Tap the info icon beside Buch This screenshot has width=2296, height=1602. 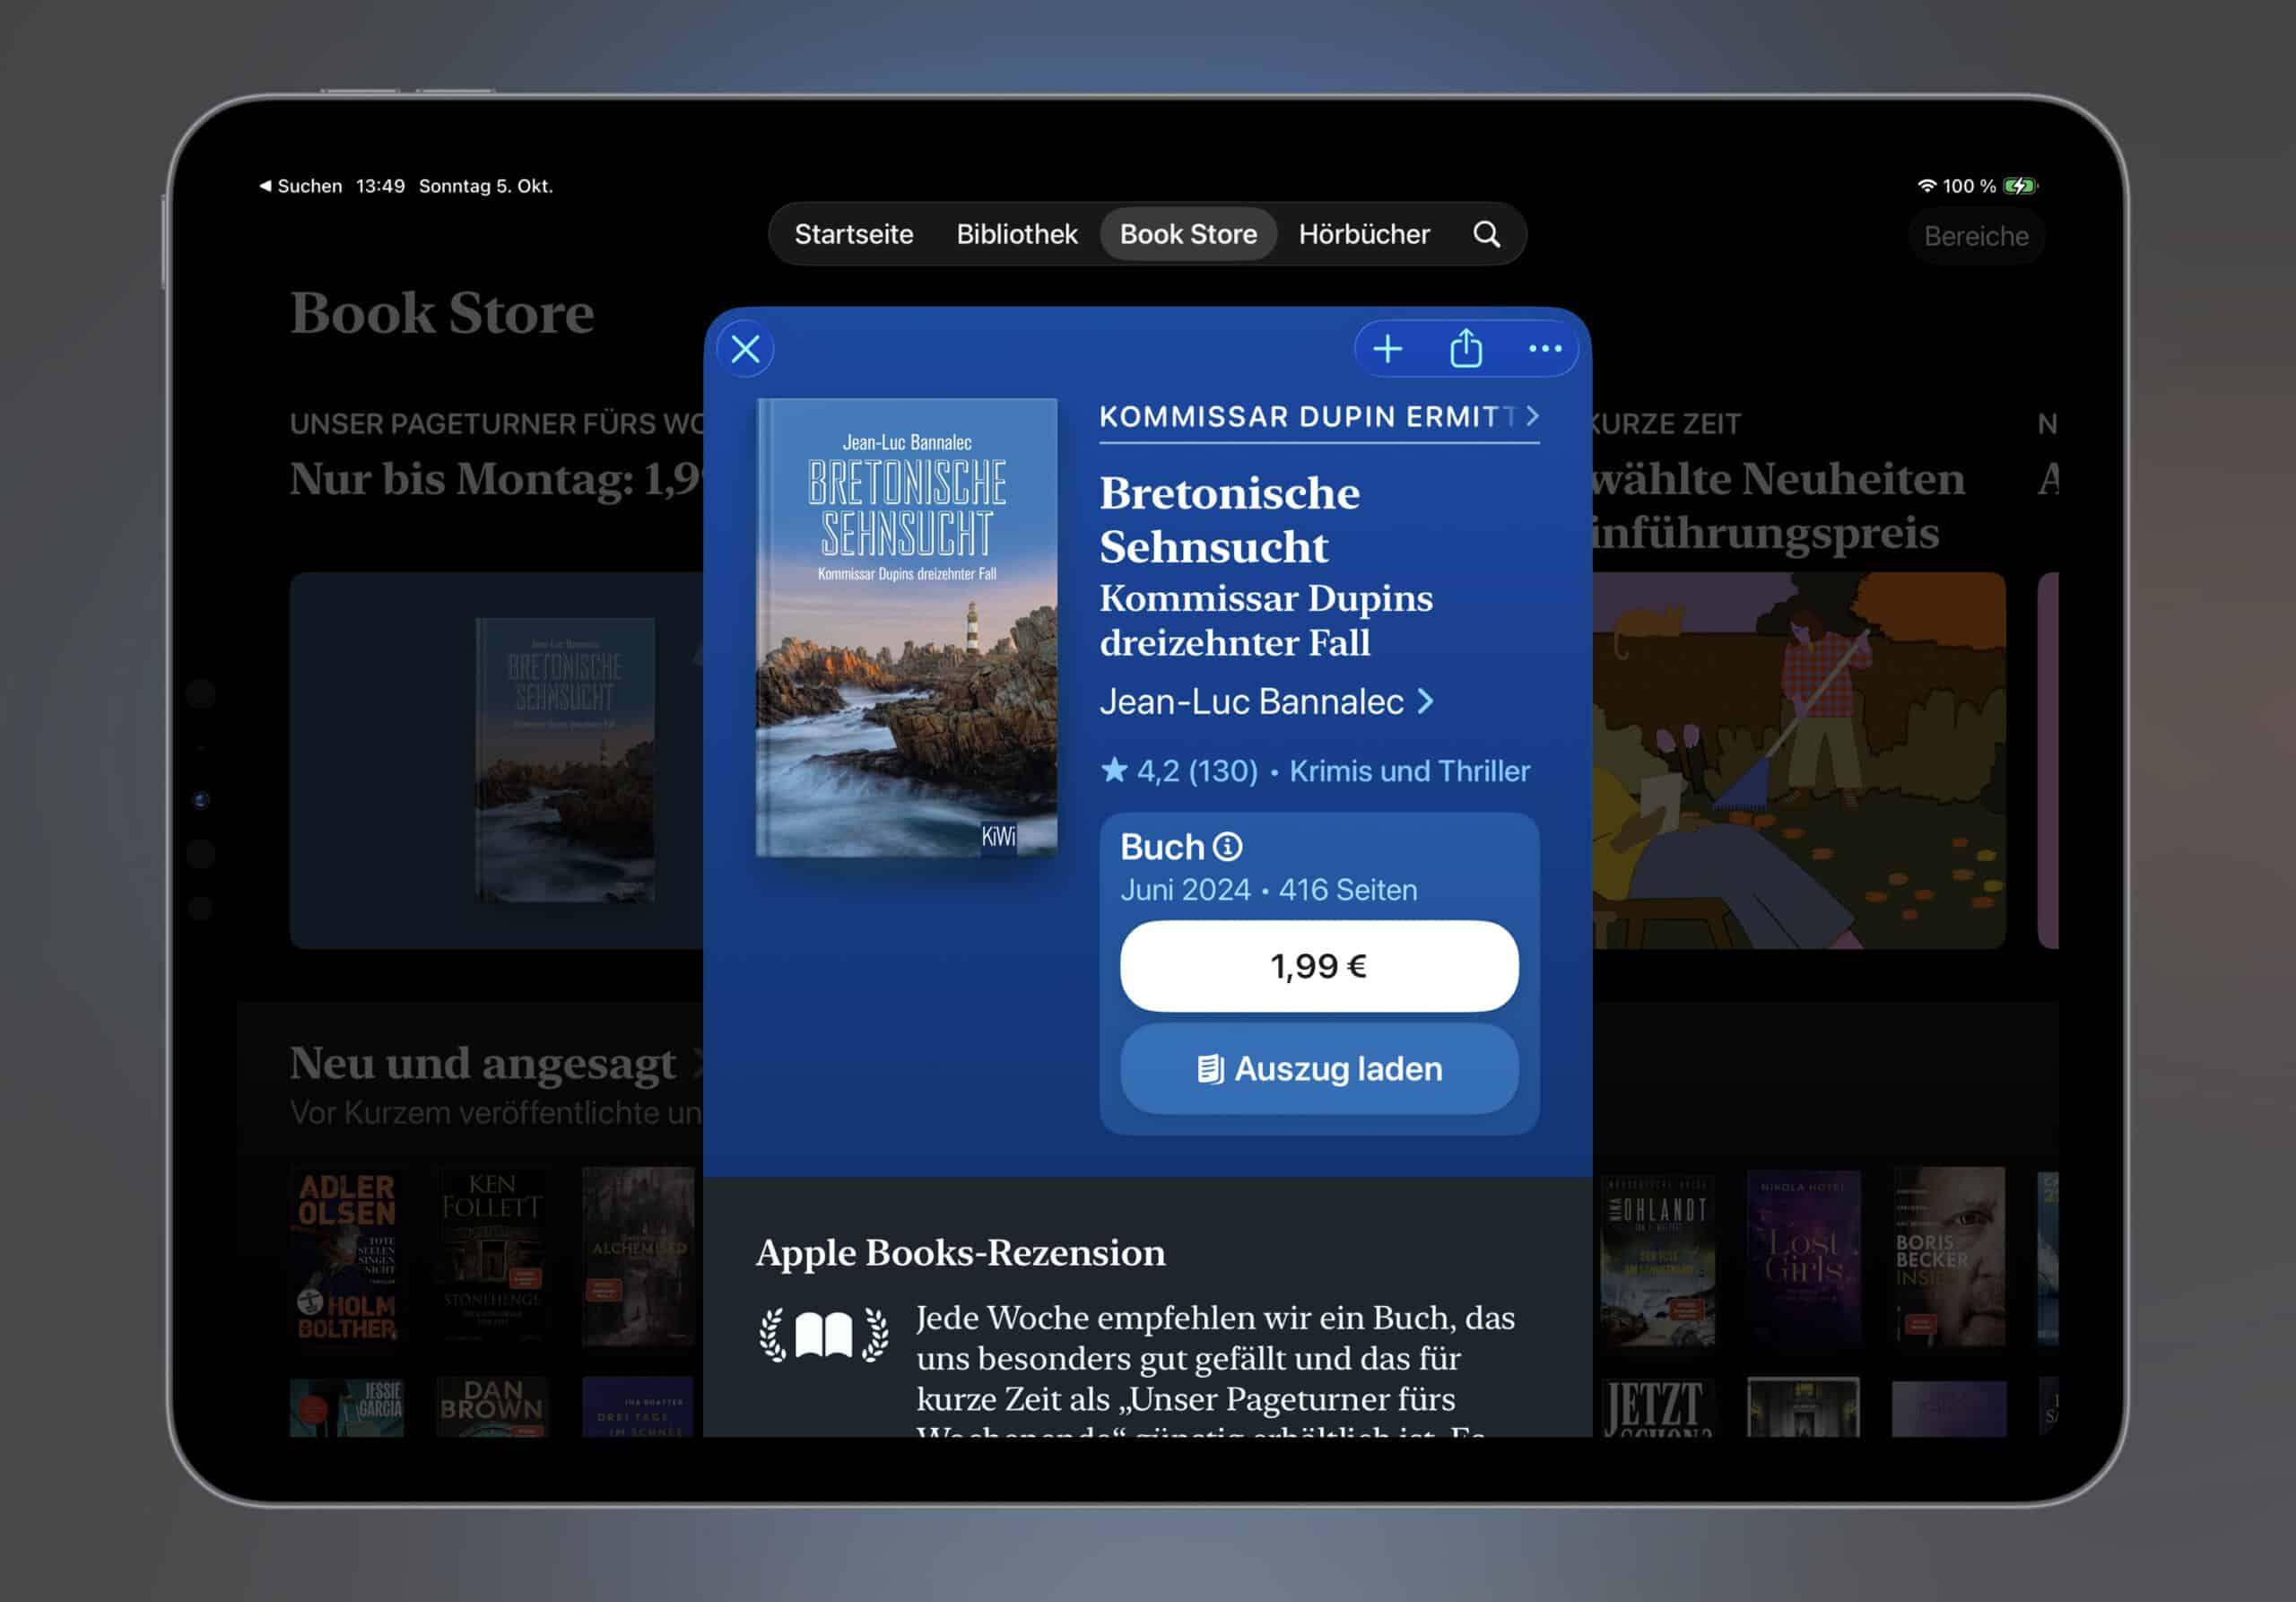1227,847
